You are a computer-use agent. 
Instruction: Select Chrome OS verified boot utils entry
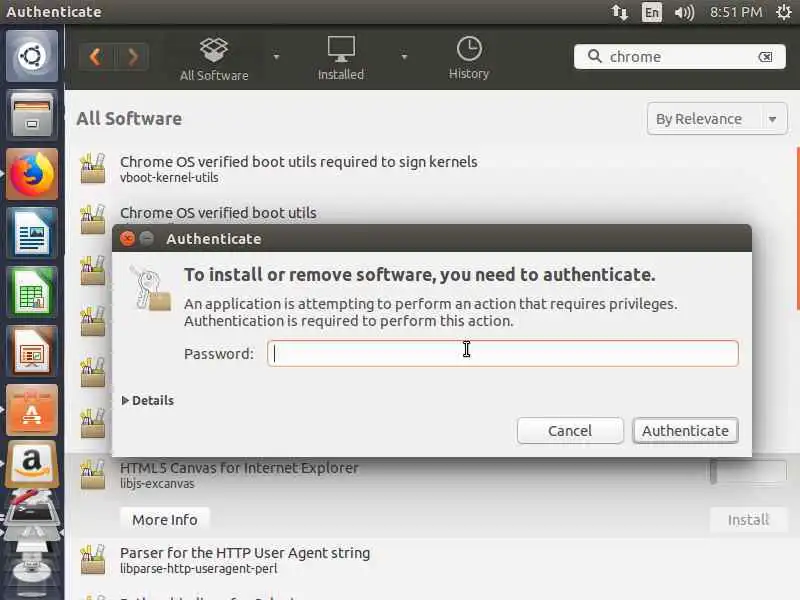[x=218, y=213]
